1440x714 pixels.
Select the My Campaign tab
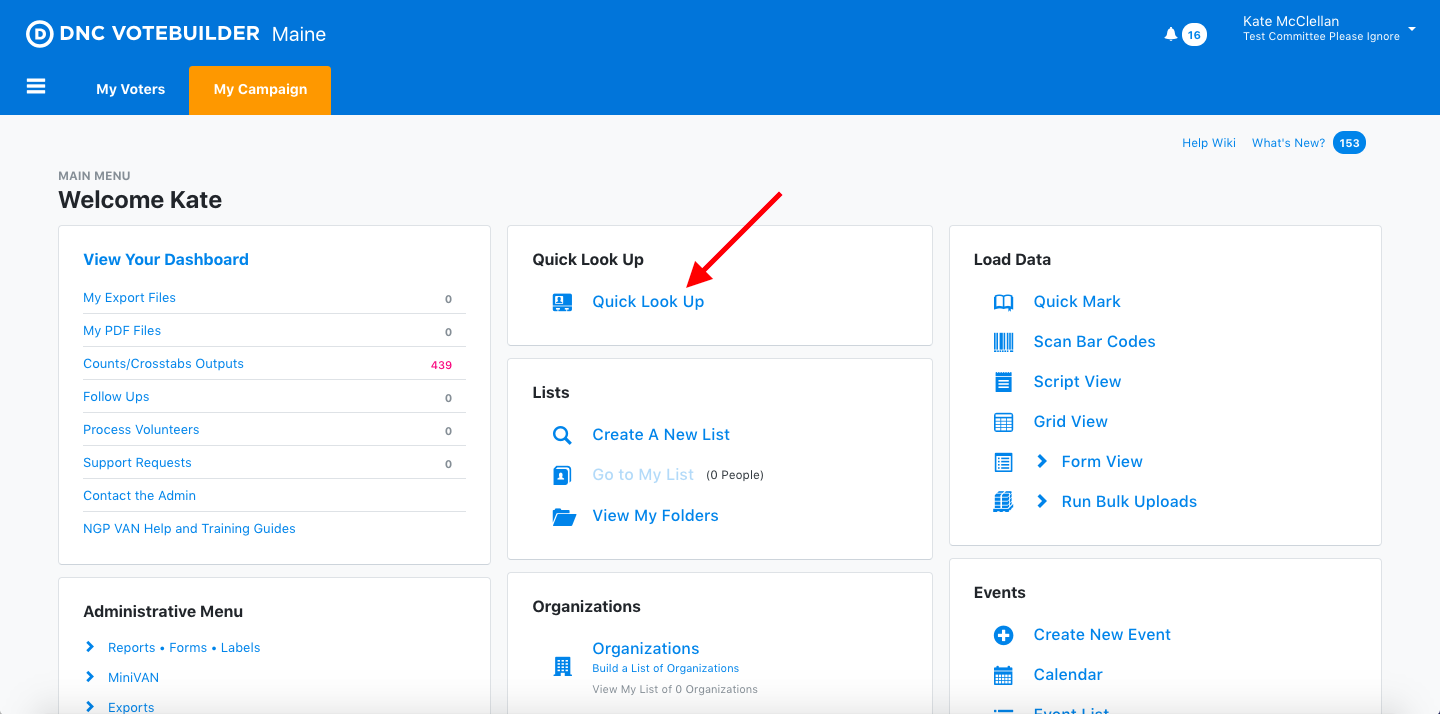click(260, 90)
